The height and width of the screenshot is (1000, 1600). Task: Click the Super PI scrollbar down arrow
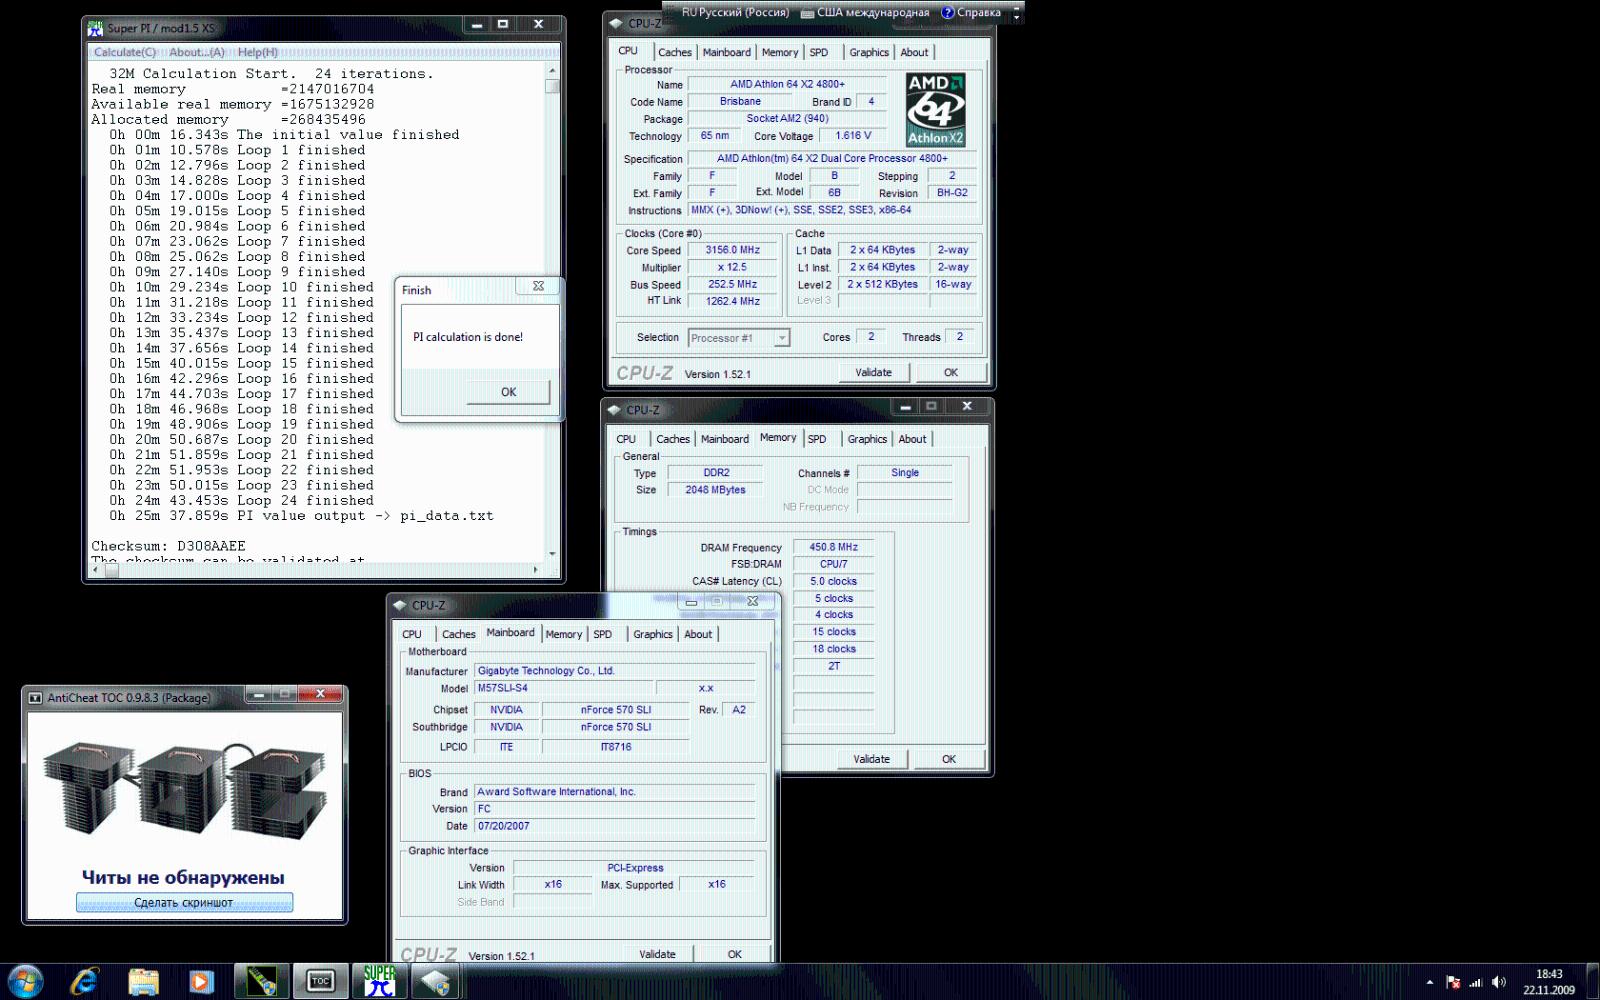(x=552, y=554)
